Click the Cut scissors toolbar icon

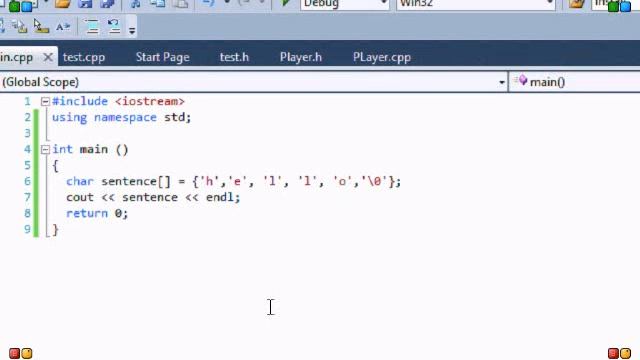(x=136, y=4)
